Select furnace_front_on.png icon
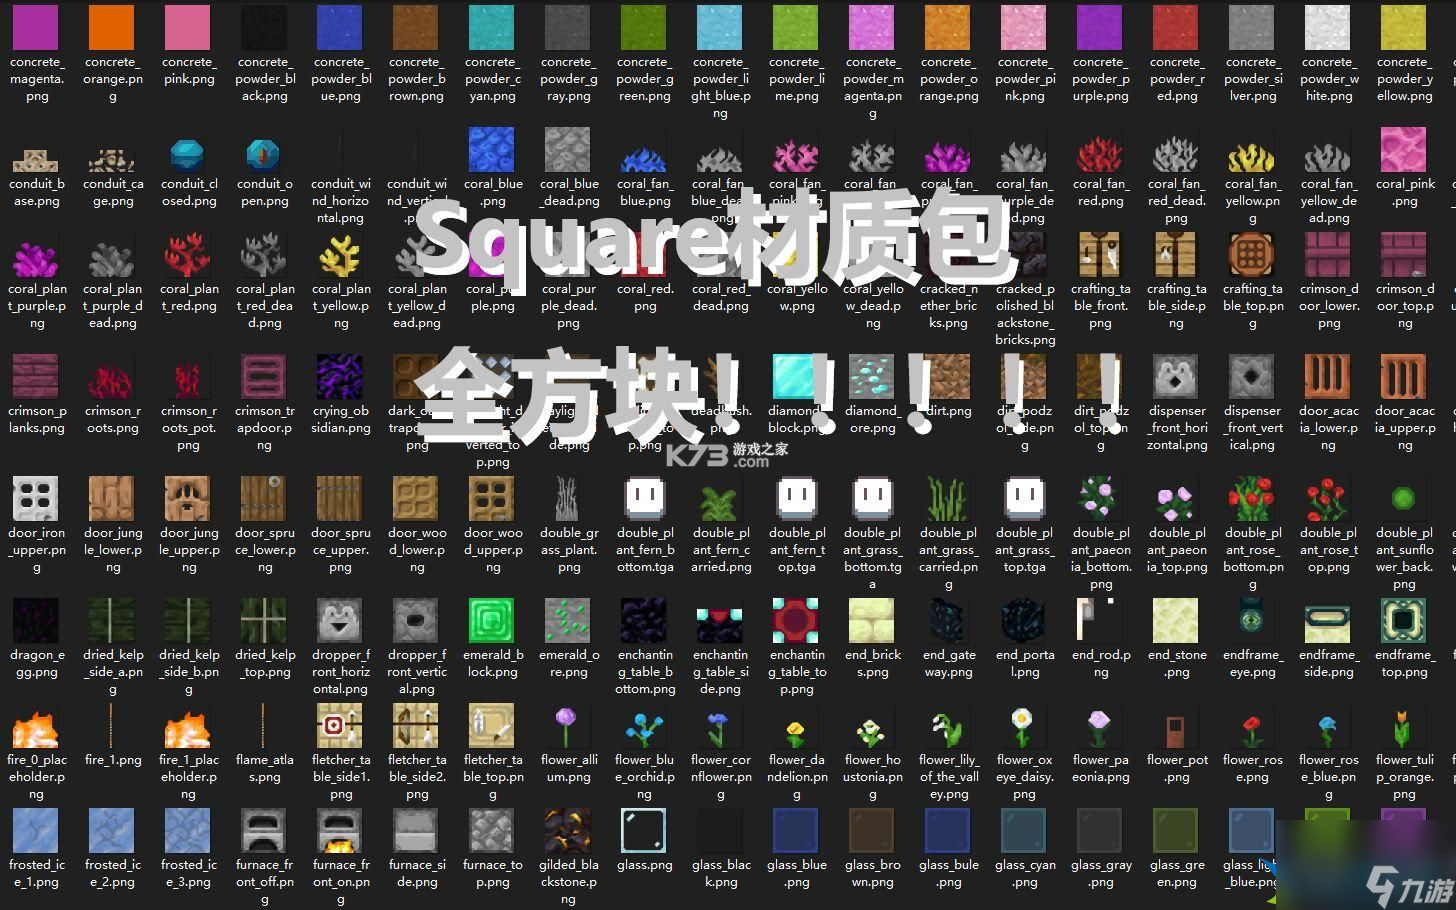The height and width of the screenshot is (910, 1456). pyautogui.click(x=340, y=831)
